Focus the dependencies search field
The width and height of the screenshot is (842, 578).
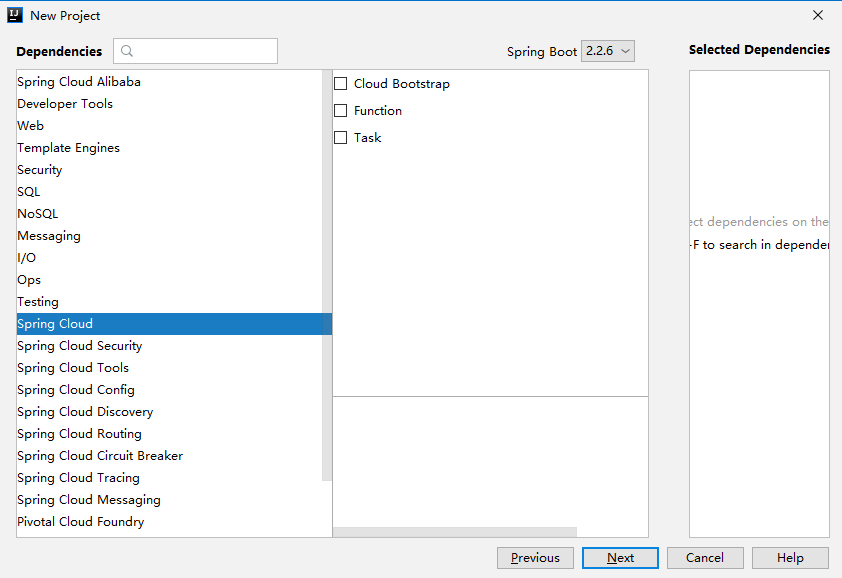pyautogui.click(x=195, y=51)
